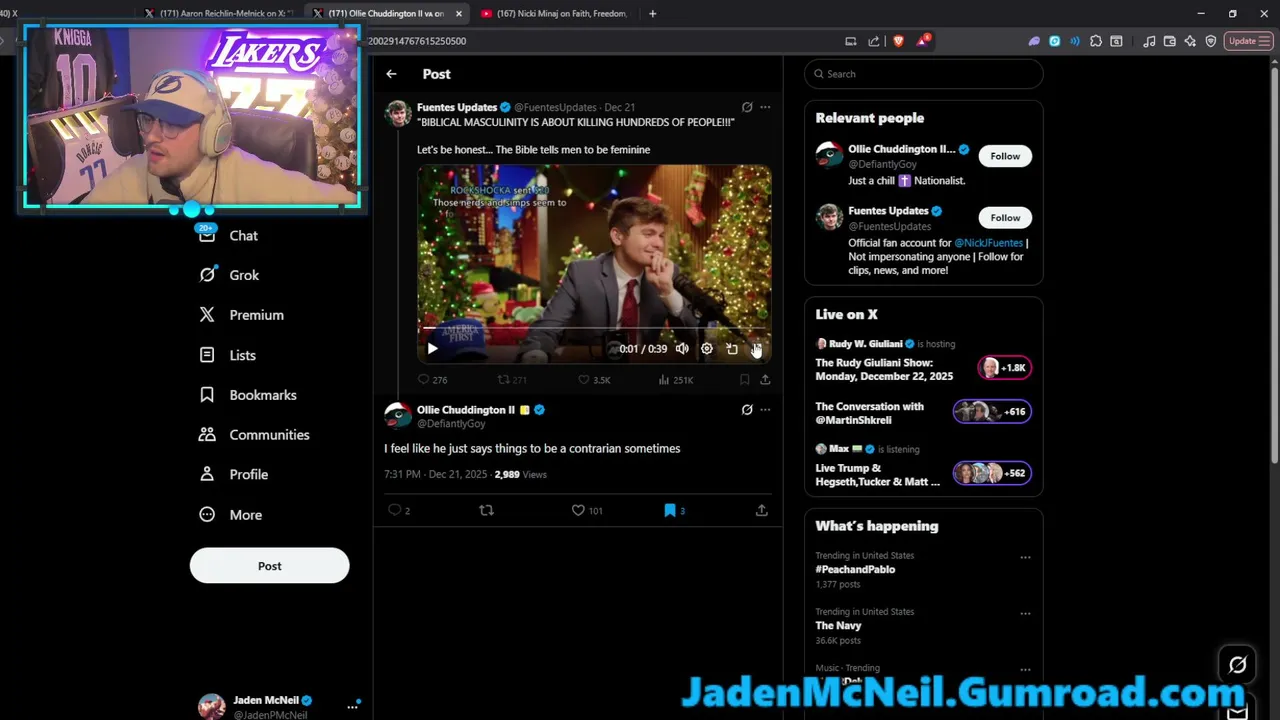Click Brave Rewards triangle icon
The image size is (1280, 720).
click(x=923, y=41)
